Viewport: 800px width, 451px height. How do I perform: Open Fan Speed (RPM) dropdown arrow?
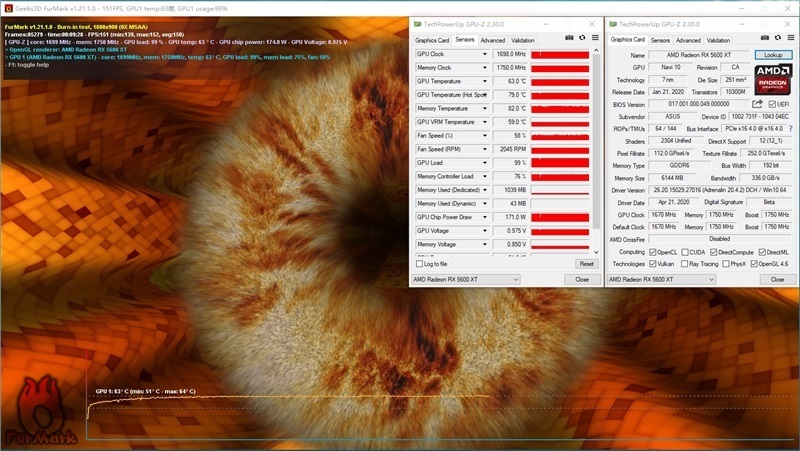point(485,149)
